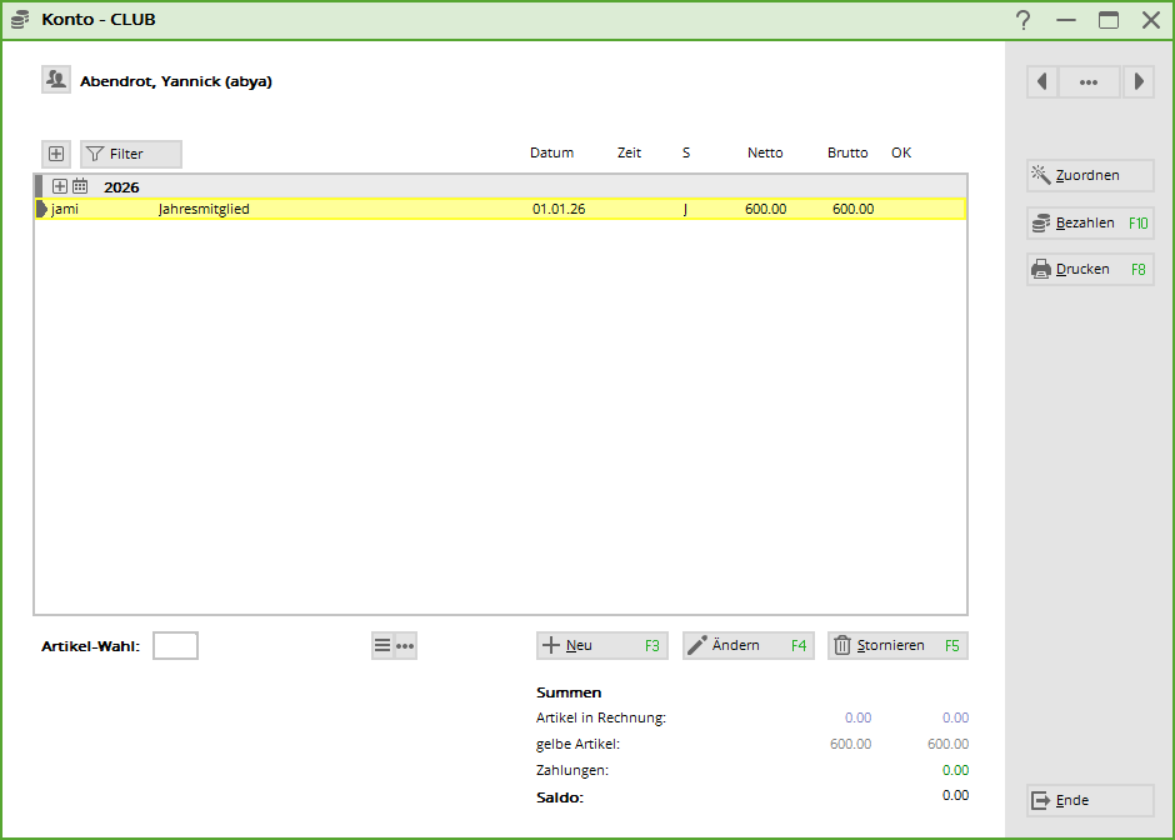Expand the 2026 year group
The image size is (1175, 840).
click(x=60, y=187)
